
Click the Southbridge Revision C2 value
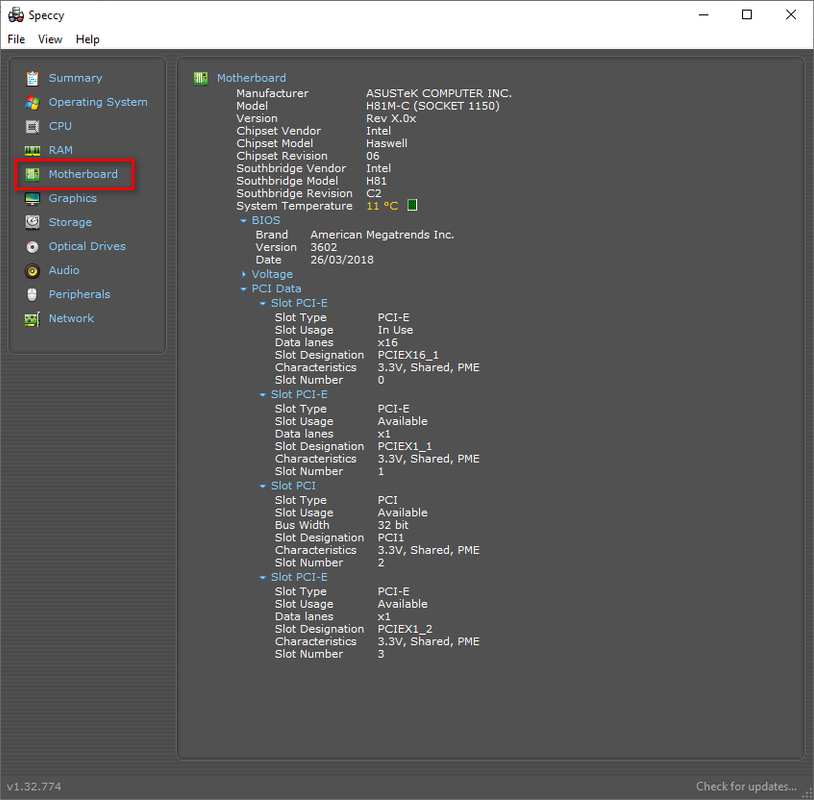click(x=374, y=193)
